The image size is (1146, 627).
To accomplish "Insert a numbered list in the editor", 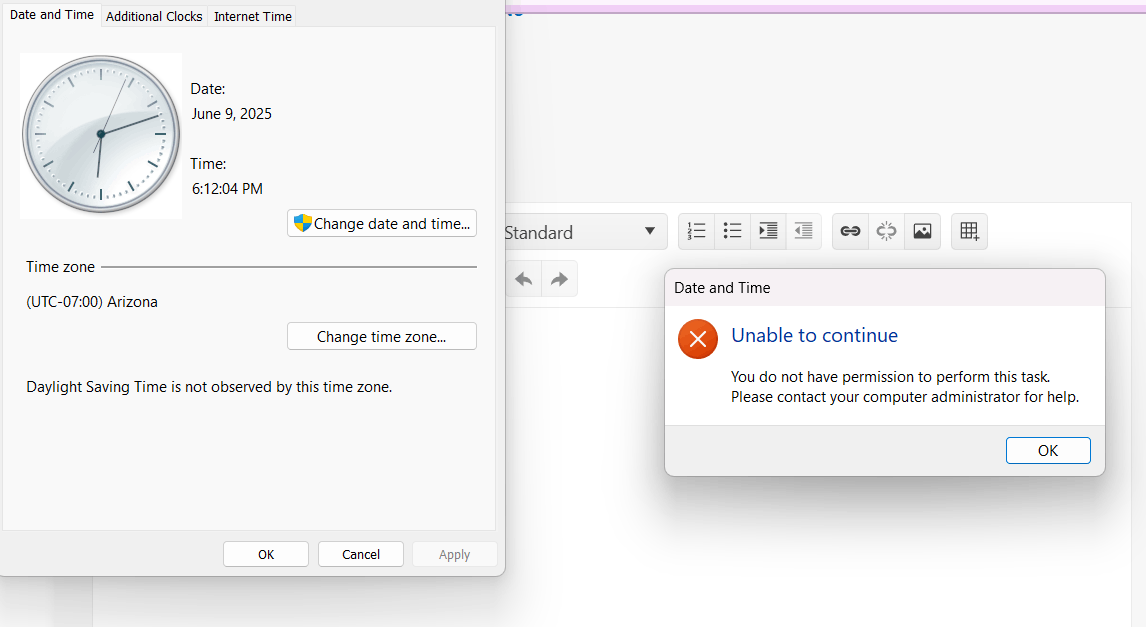I will (x=697, y=232).
